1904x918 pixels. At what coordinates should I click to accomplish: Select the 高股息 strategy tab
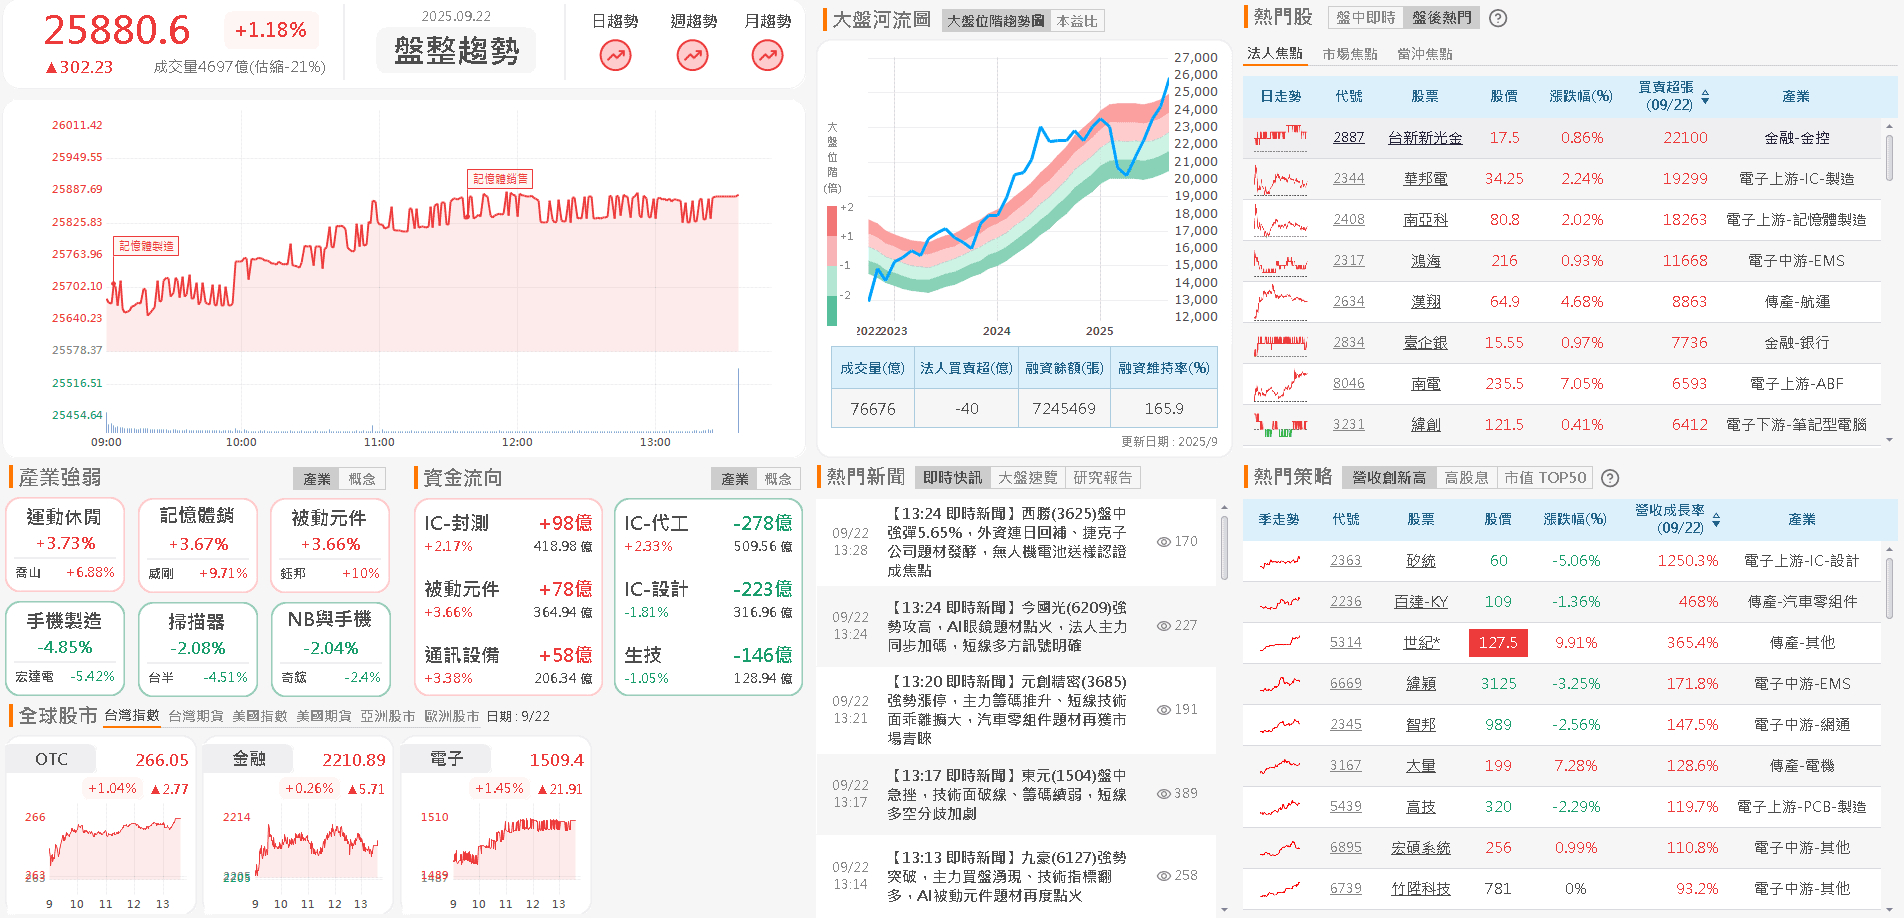[1467, 478]
